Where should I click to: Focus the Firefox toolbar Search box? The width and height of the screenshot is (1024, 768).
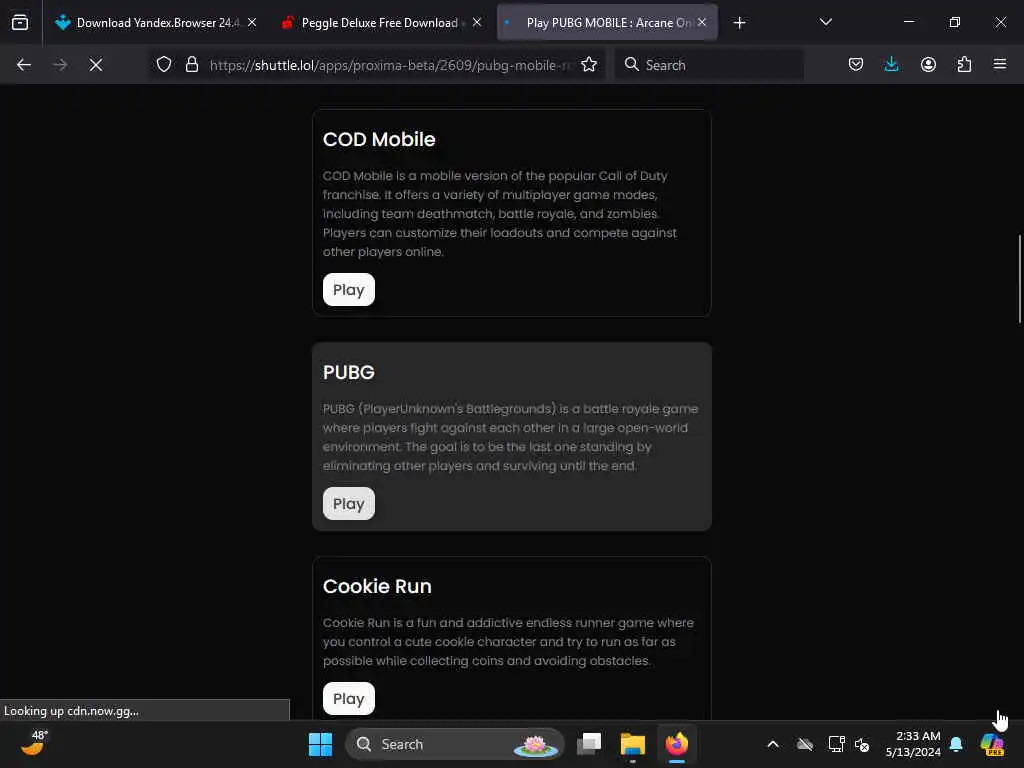pyautogui.click(x=709, y=65)
